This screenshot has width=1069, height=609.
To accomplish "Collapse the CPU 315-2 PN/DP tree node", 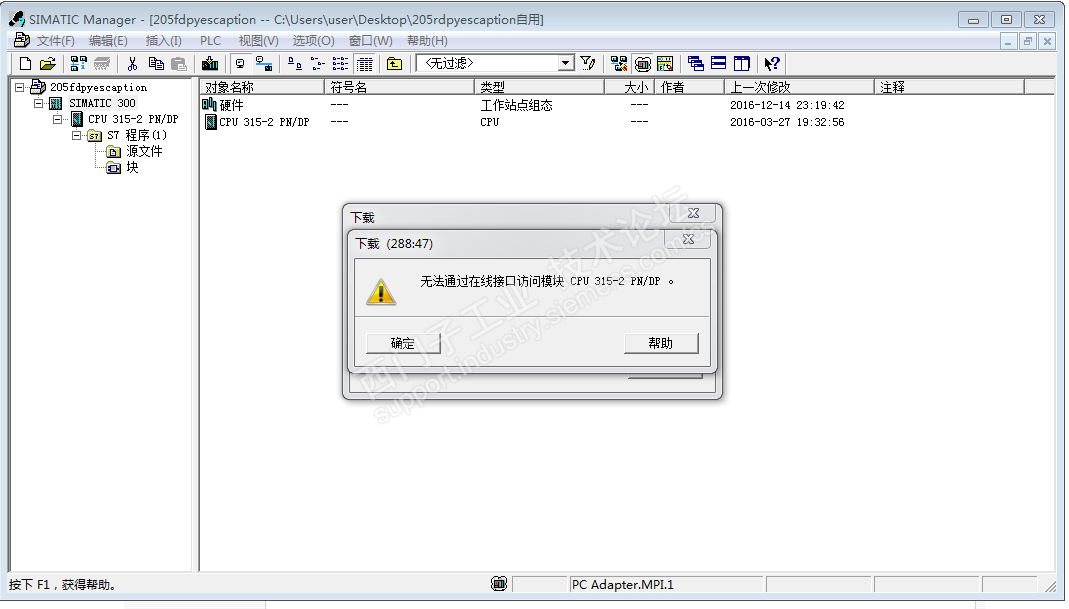I will point(58,119).
